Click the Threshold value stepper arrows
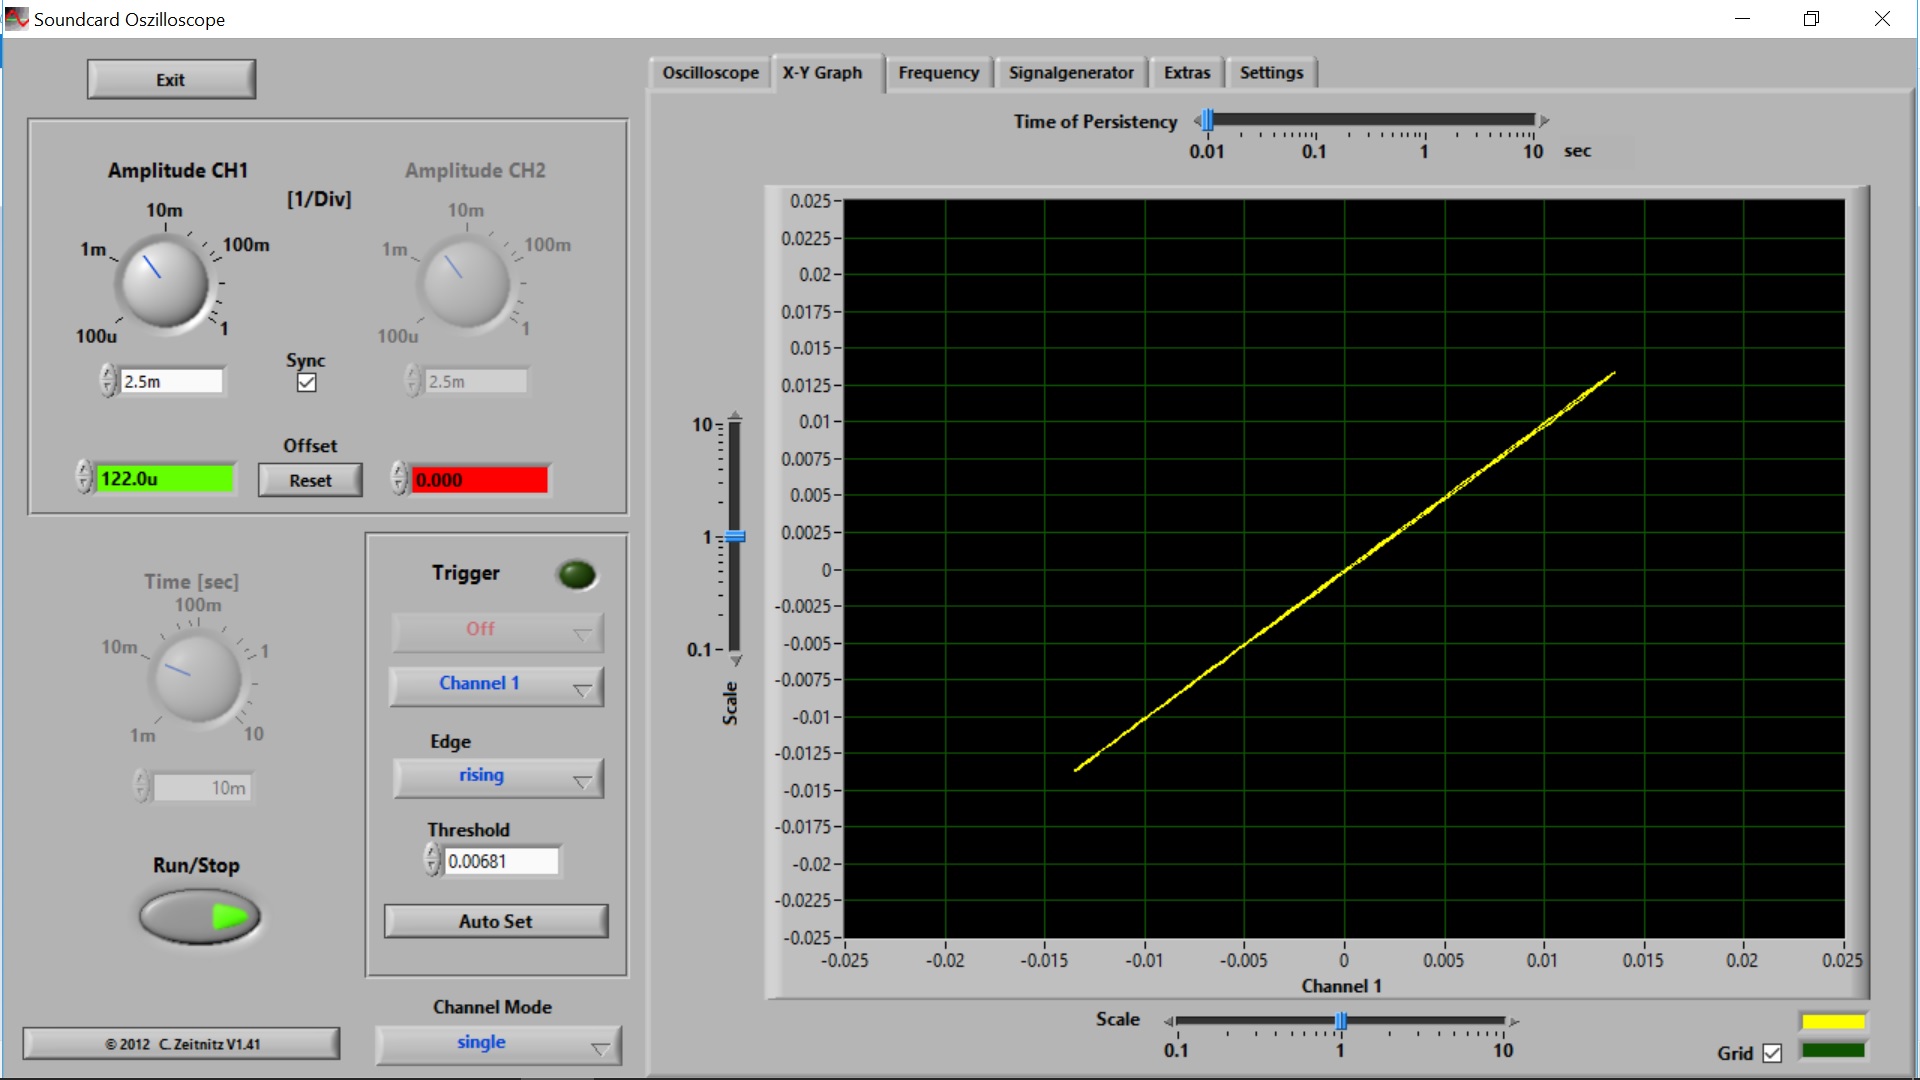Viewport: 1920px width, 1080px height. (432, 860)
